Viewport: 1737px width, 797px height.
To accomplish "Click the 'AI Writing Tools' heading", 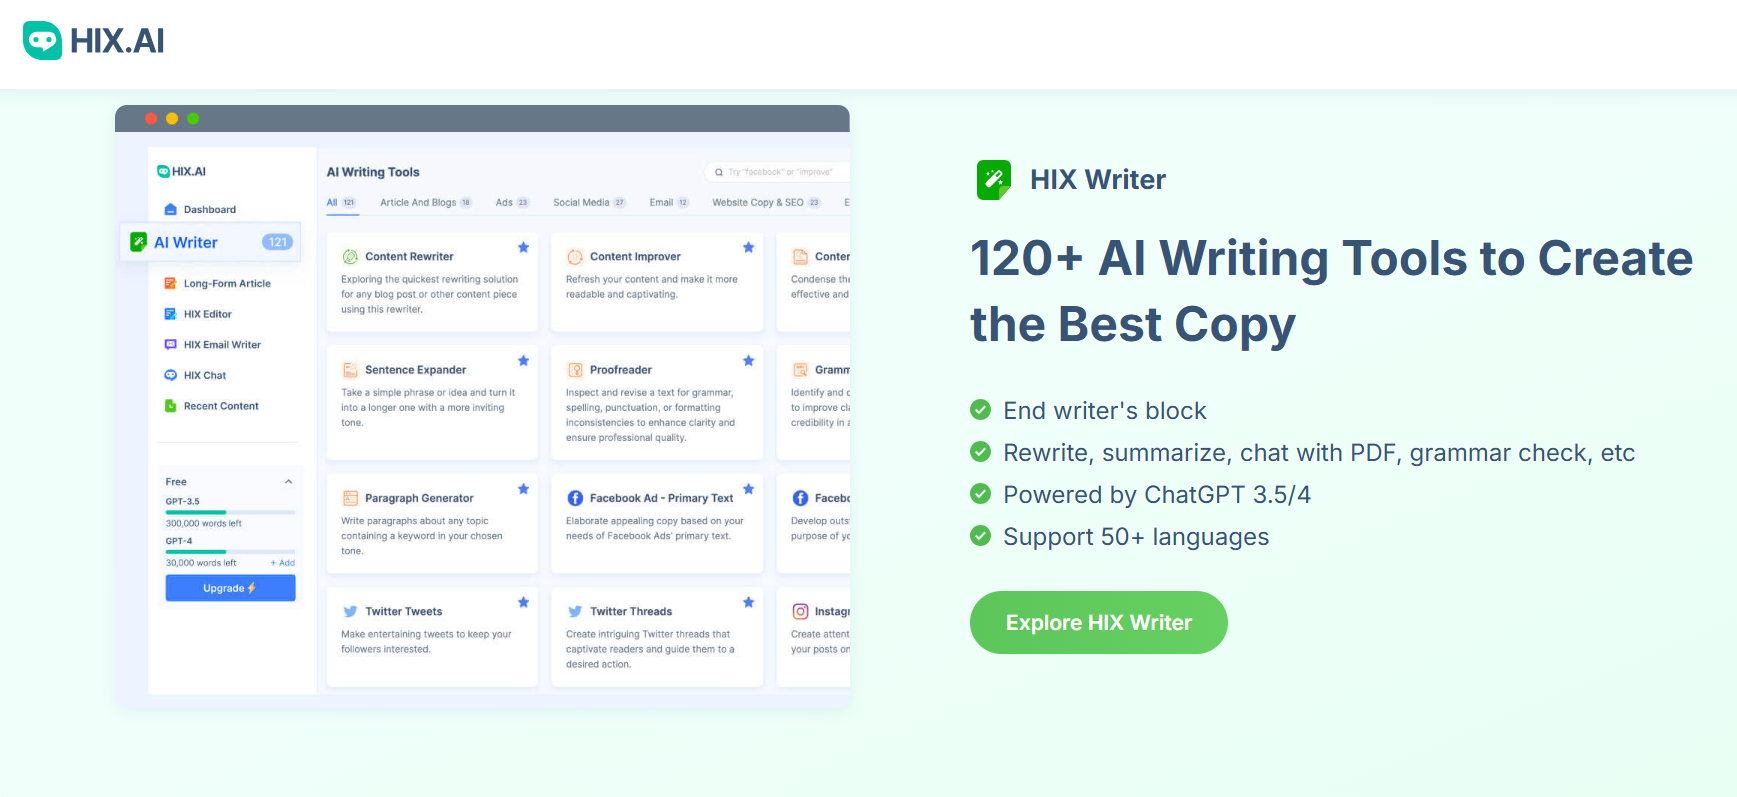I will [373, 172].
